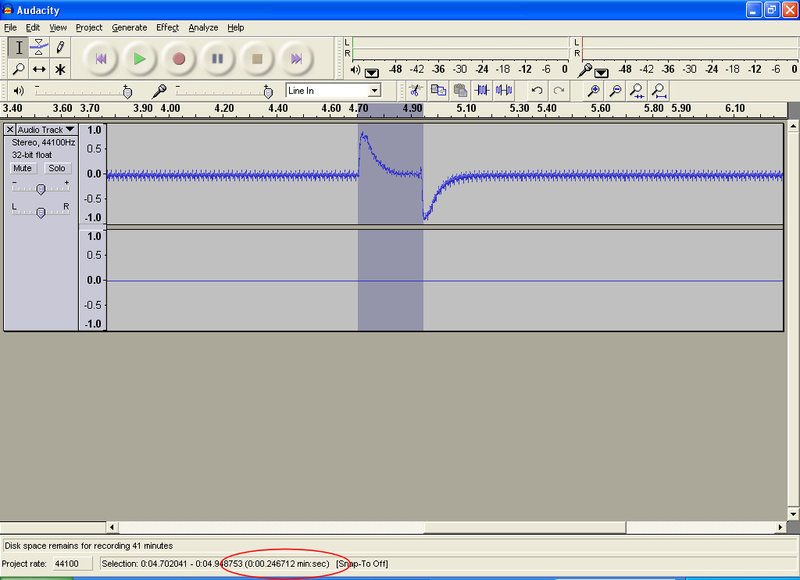The image size is (800, 580).
Task: Select the Zoom magnifier tool
Action: (x=19, y=69)
